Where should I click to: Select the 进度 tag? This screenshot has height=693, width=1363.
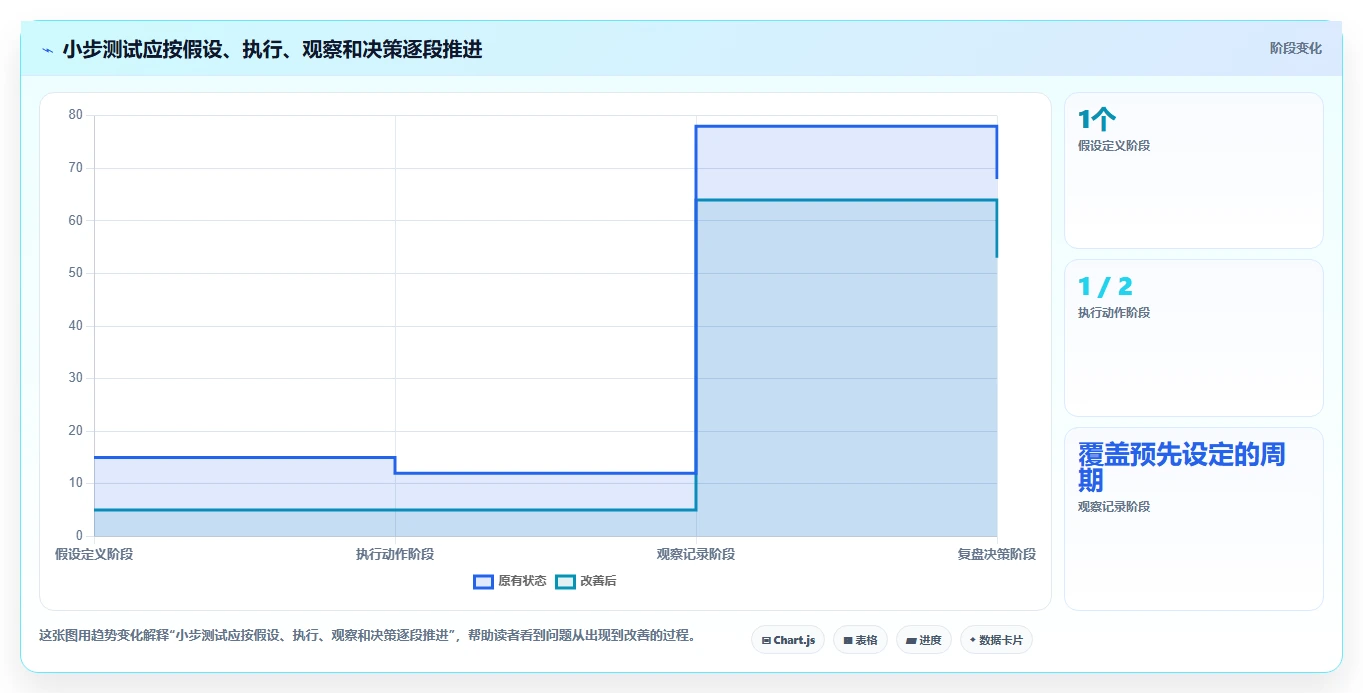924,640
